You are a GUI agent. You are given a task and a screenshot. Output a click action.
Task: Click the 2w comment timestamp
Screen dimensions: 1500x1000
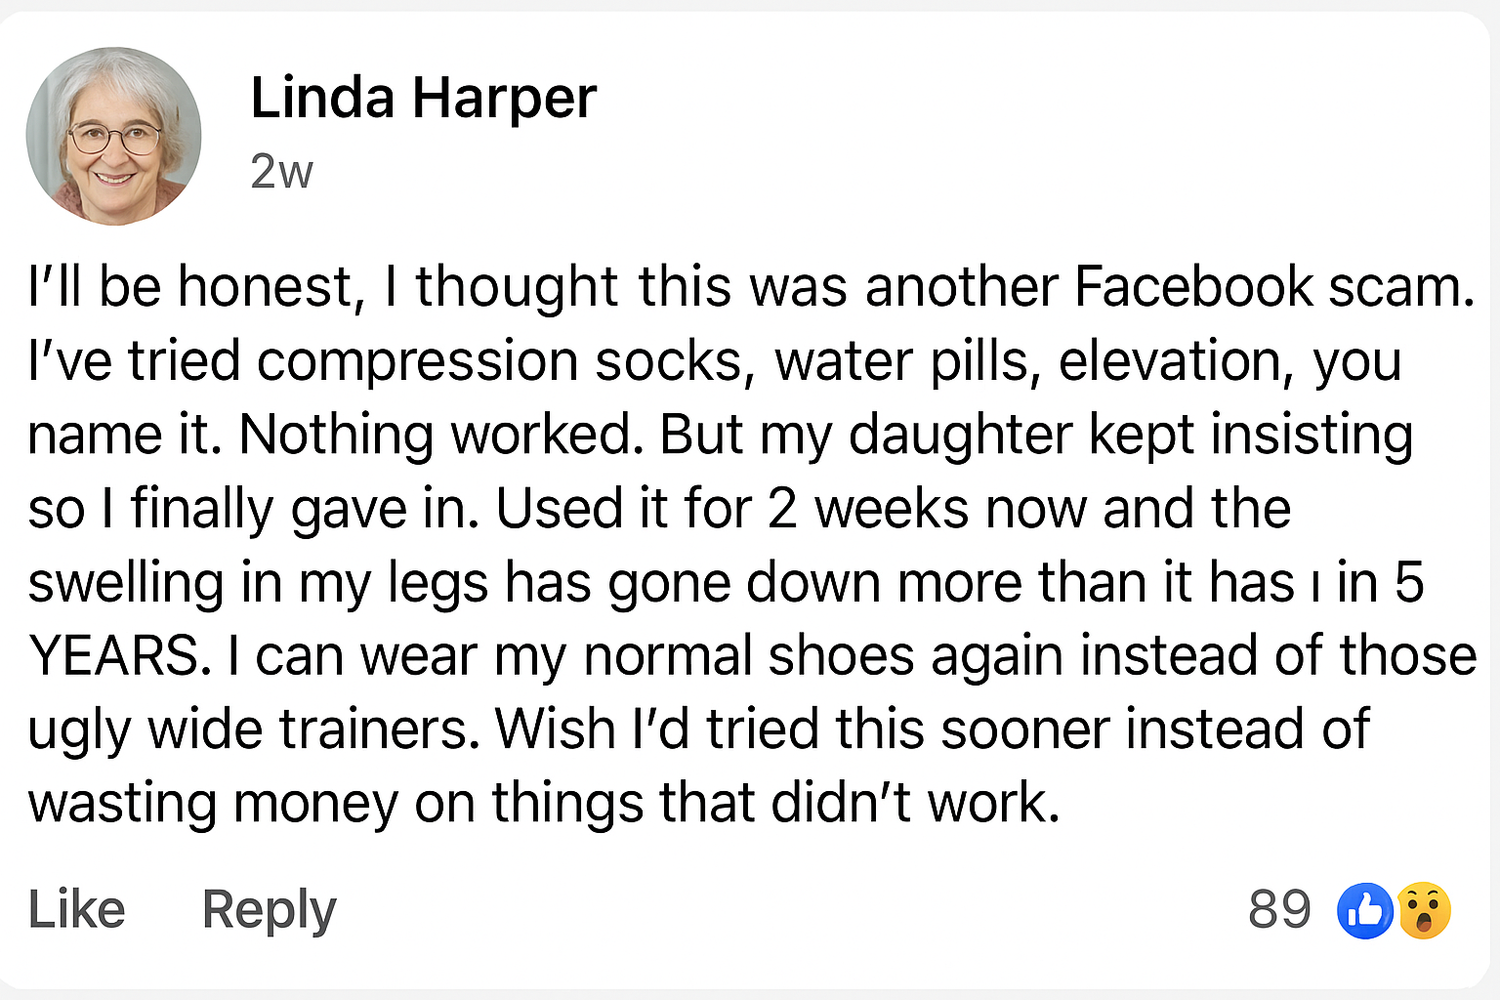point(281,172)
